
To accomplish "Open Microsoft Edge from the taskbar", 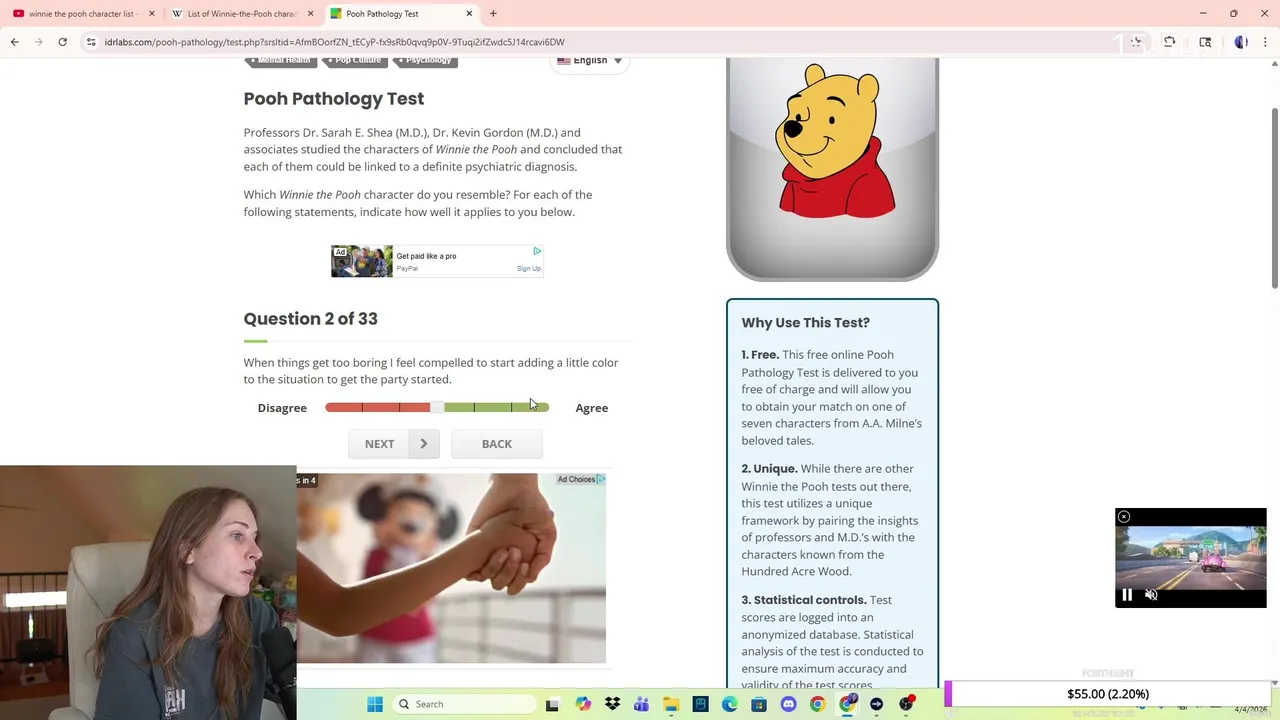I will 730,704.
